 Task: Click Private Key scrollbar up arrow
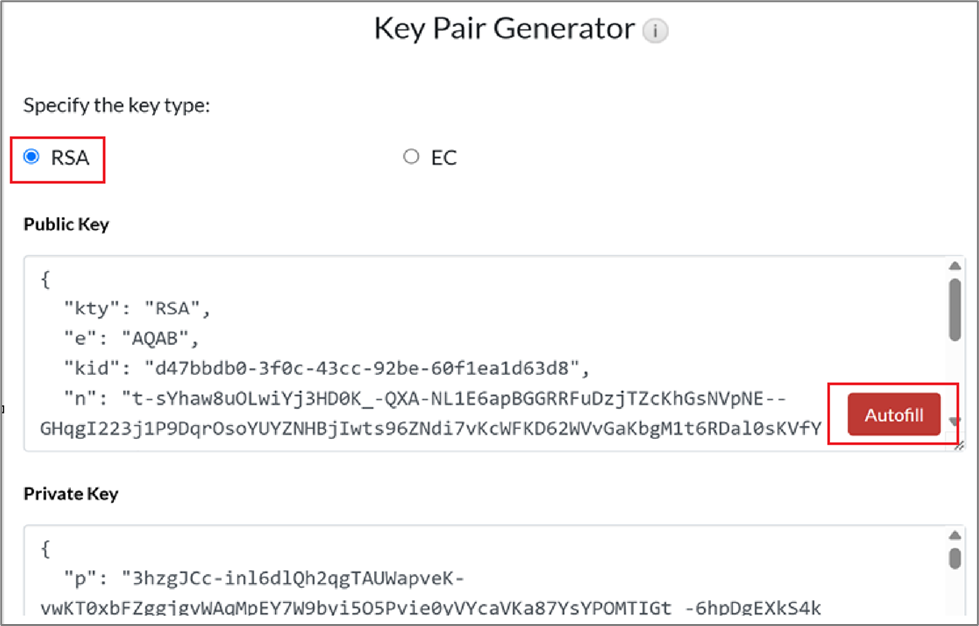click(x=955, y=536)
